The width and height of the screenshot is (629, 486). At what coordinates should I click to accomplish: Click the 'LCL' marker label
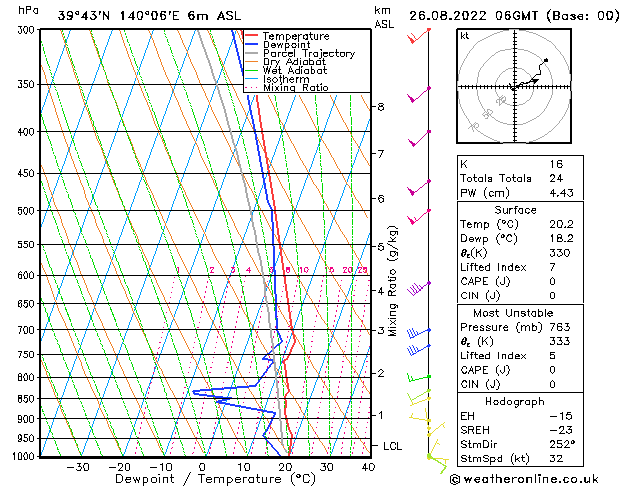[x=392, y=446]
